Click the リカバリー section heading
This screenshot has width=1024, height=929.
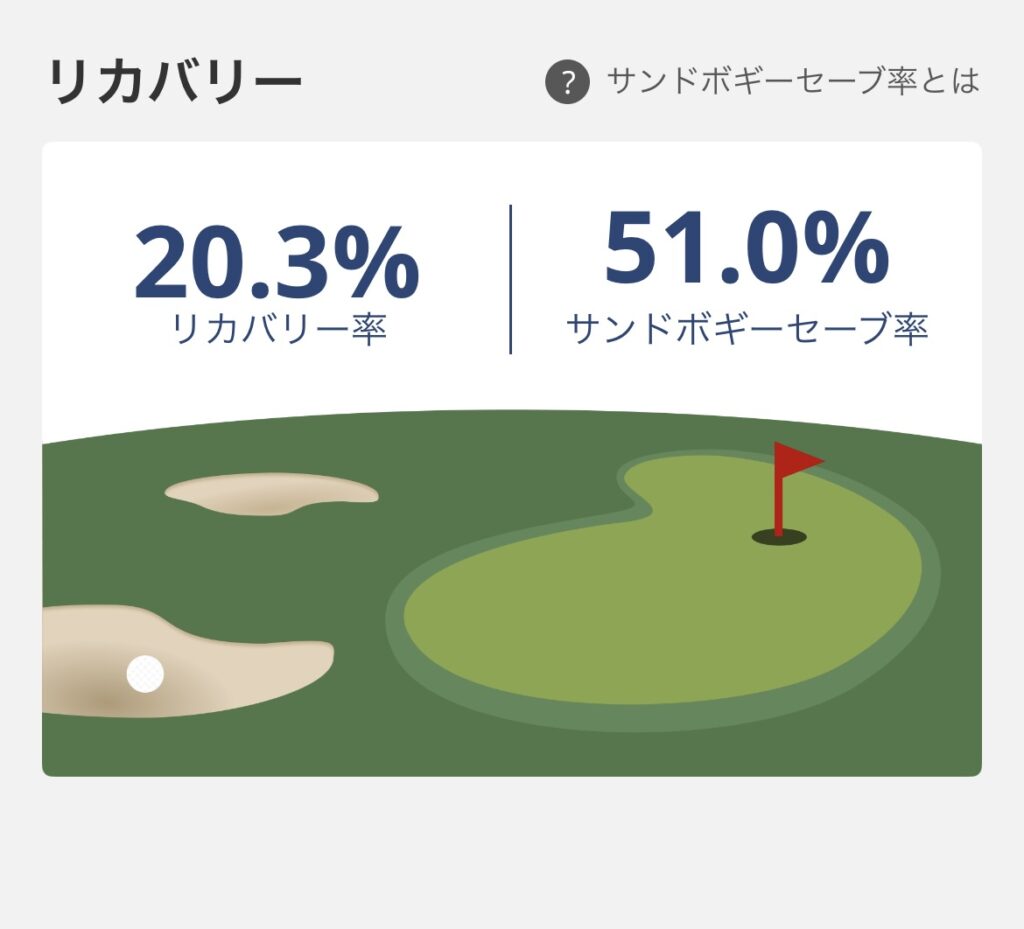point(174,82)
